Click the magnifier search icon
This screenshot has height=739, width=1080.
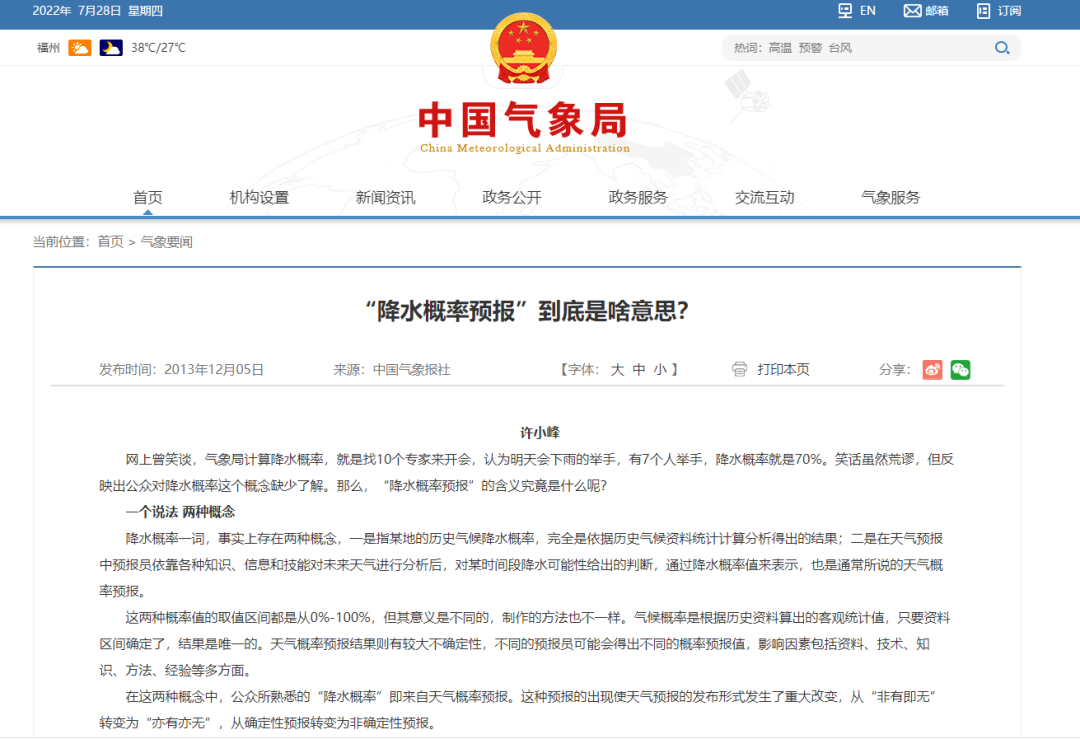click(x=1001, y=48)
